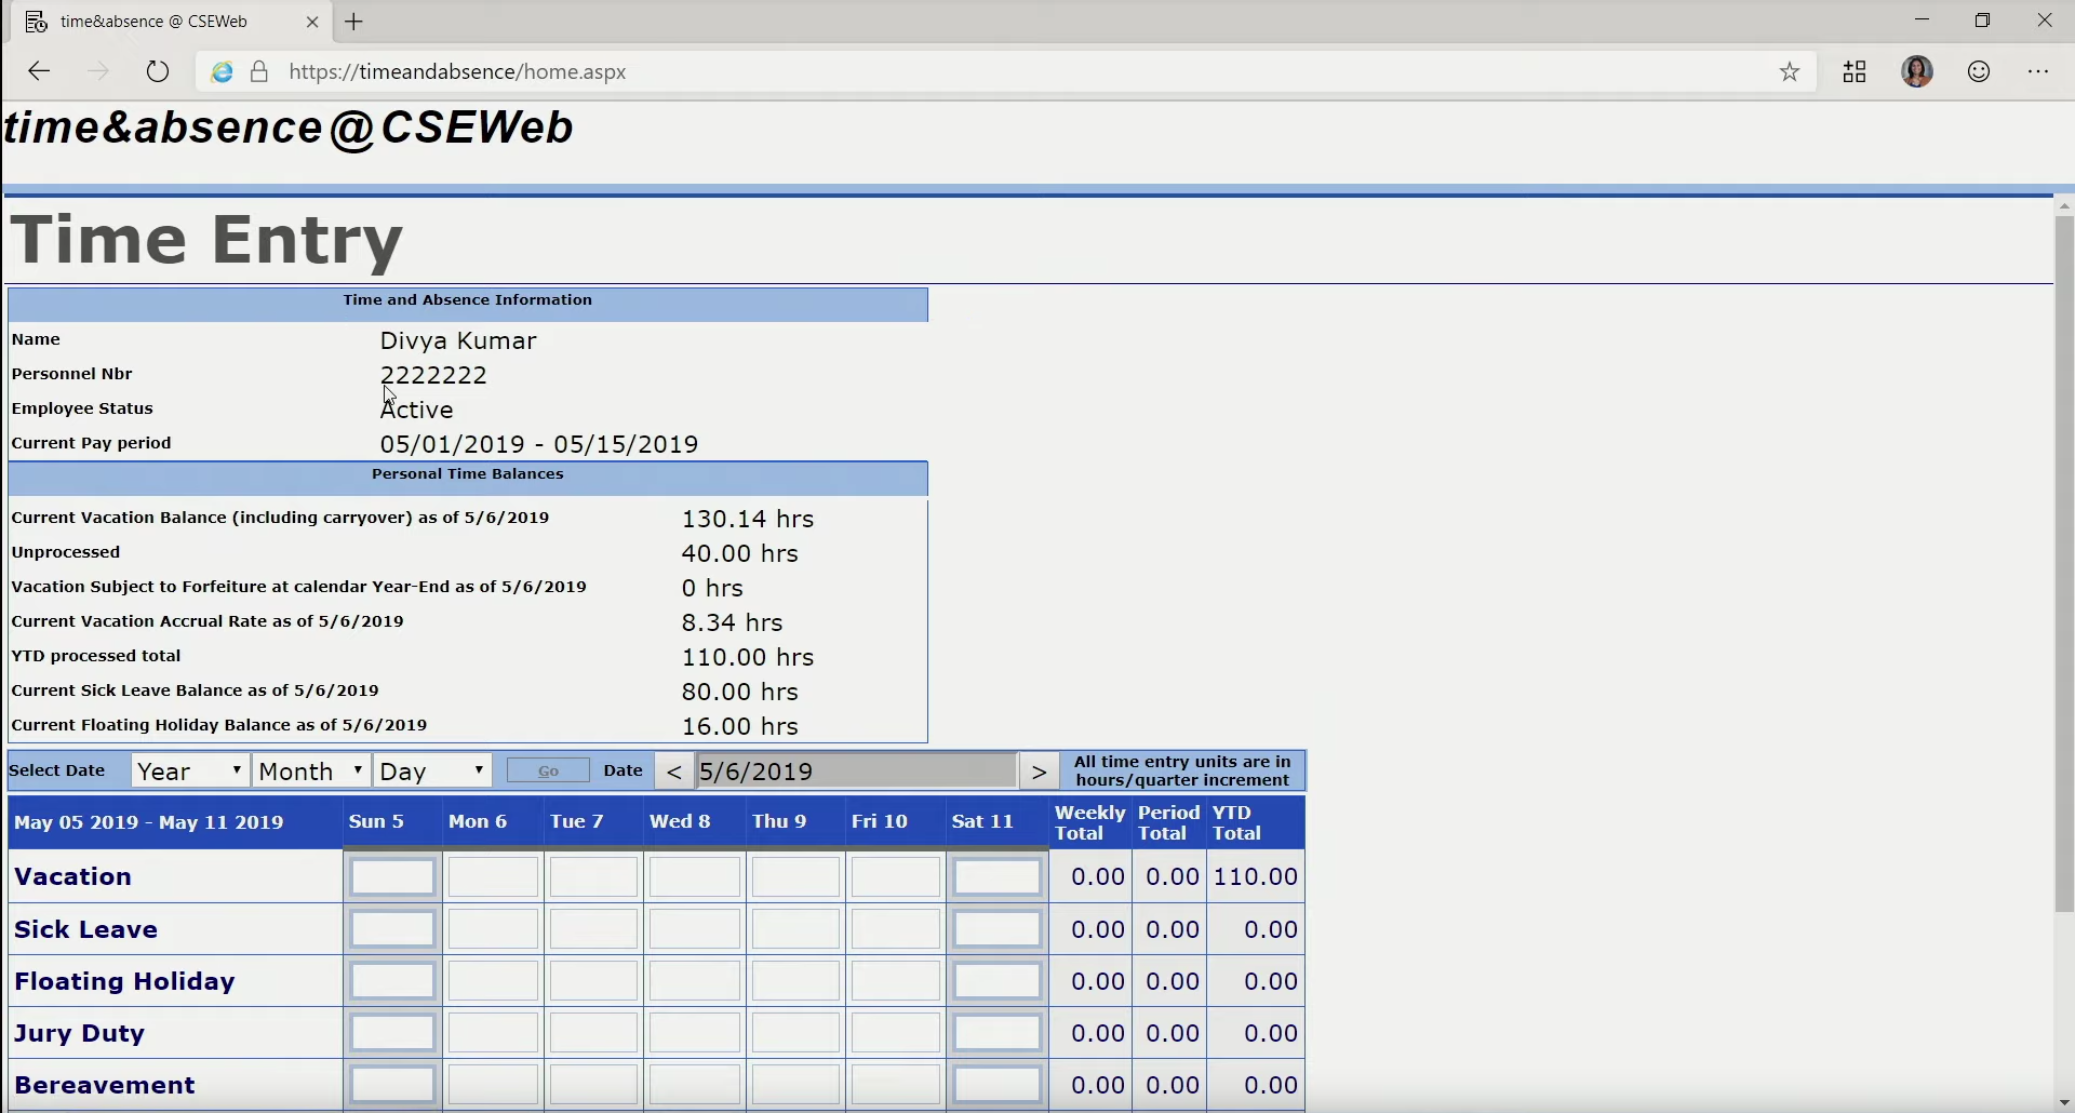This screenshot has height=1113, width=2075.
Task: Reload the page with refresh icon
Action: (157, 71)
